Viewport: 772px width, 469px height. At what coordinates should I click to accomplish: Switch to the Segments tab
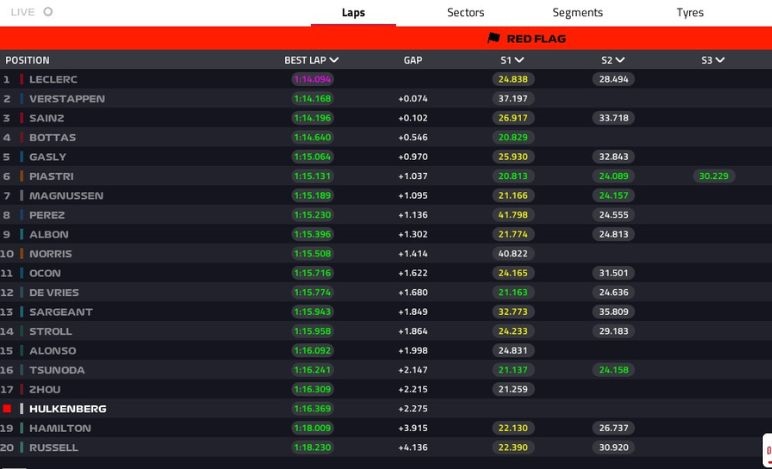[x=577, y=13]
